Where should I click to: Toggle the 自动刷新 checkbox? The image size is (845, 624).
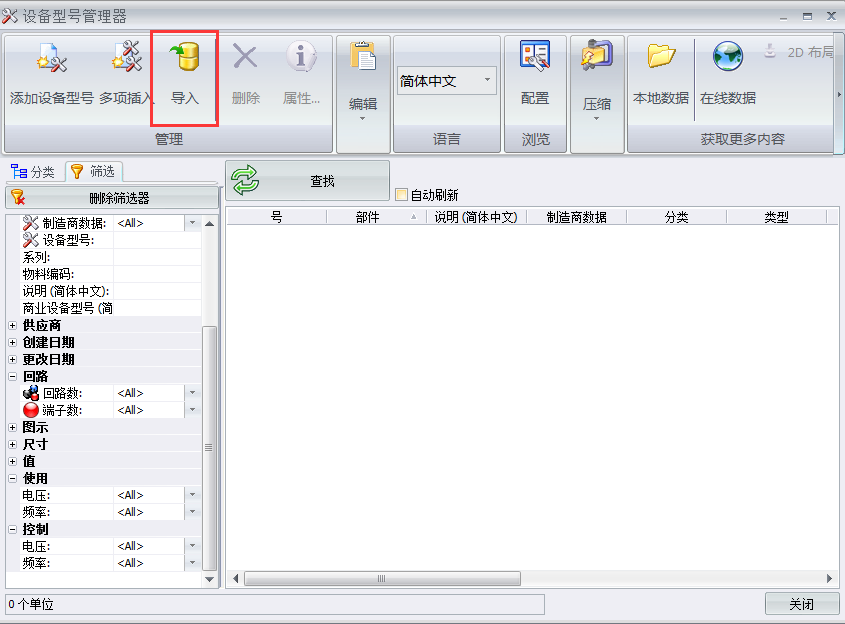401,195
